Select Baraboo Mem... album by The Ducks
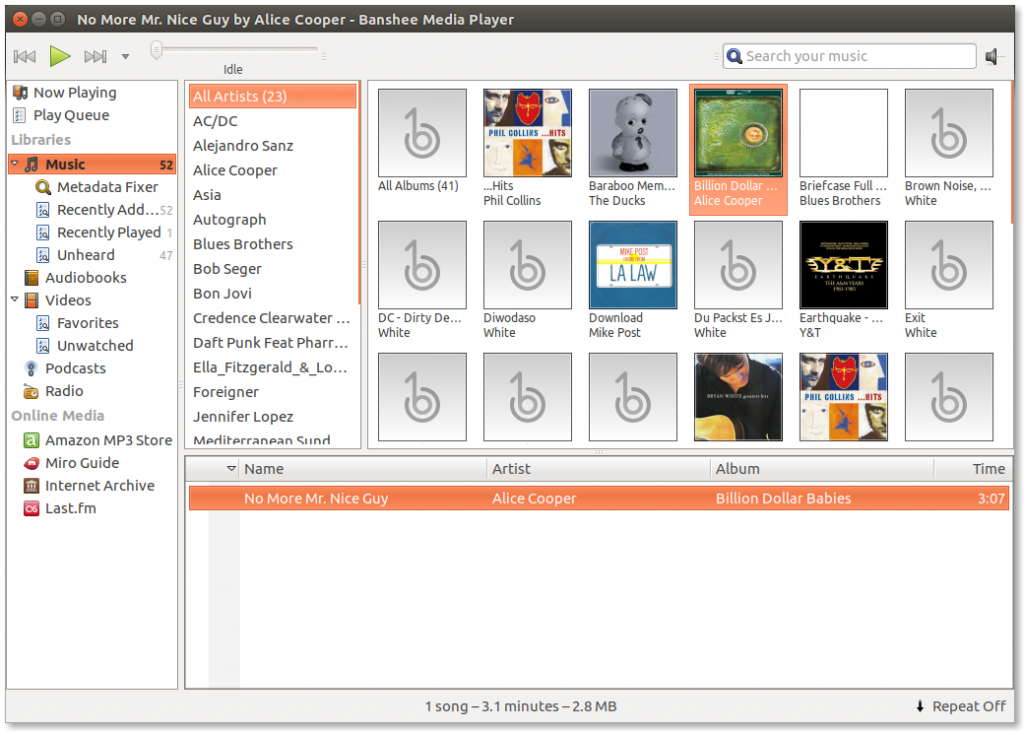The width and height of the screenshot is (1024, 732). pyautogui.click(x=633, y=133)
